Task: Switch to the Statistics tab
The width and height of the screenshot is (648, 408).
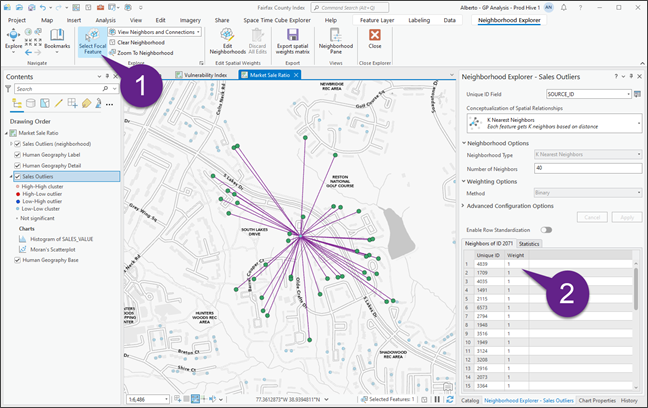Action: tap(529, 243)
